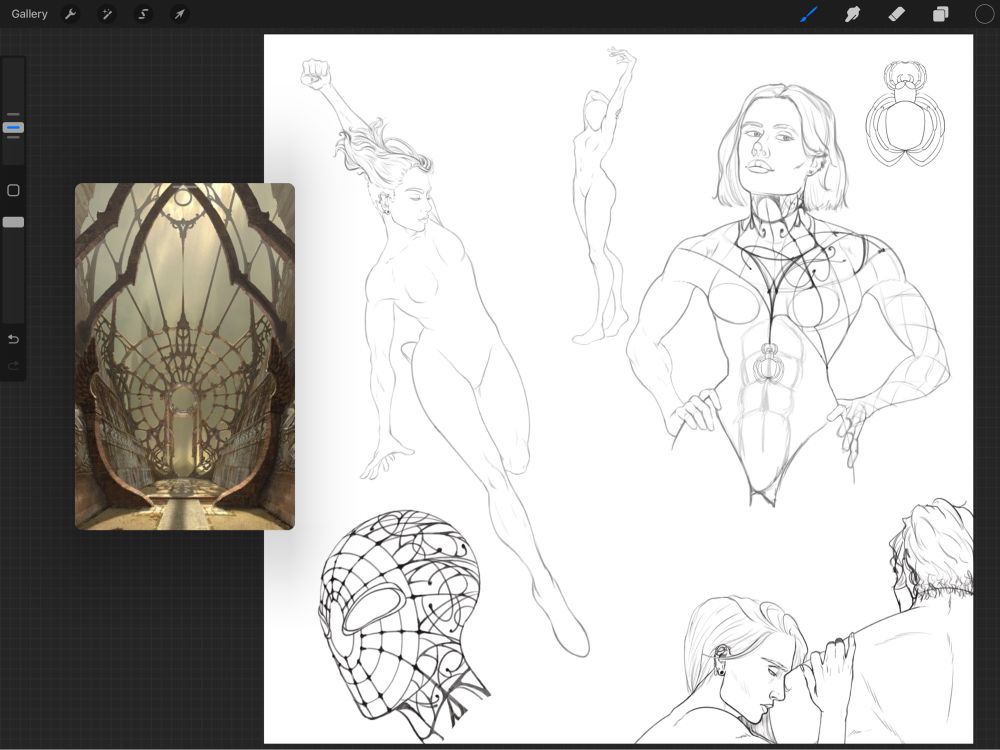Return to the Gallery
This screenshot has width=1000, height=750.
point(29,14)
